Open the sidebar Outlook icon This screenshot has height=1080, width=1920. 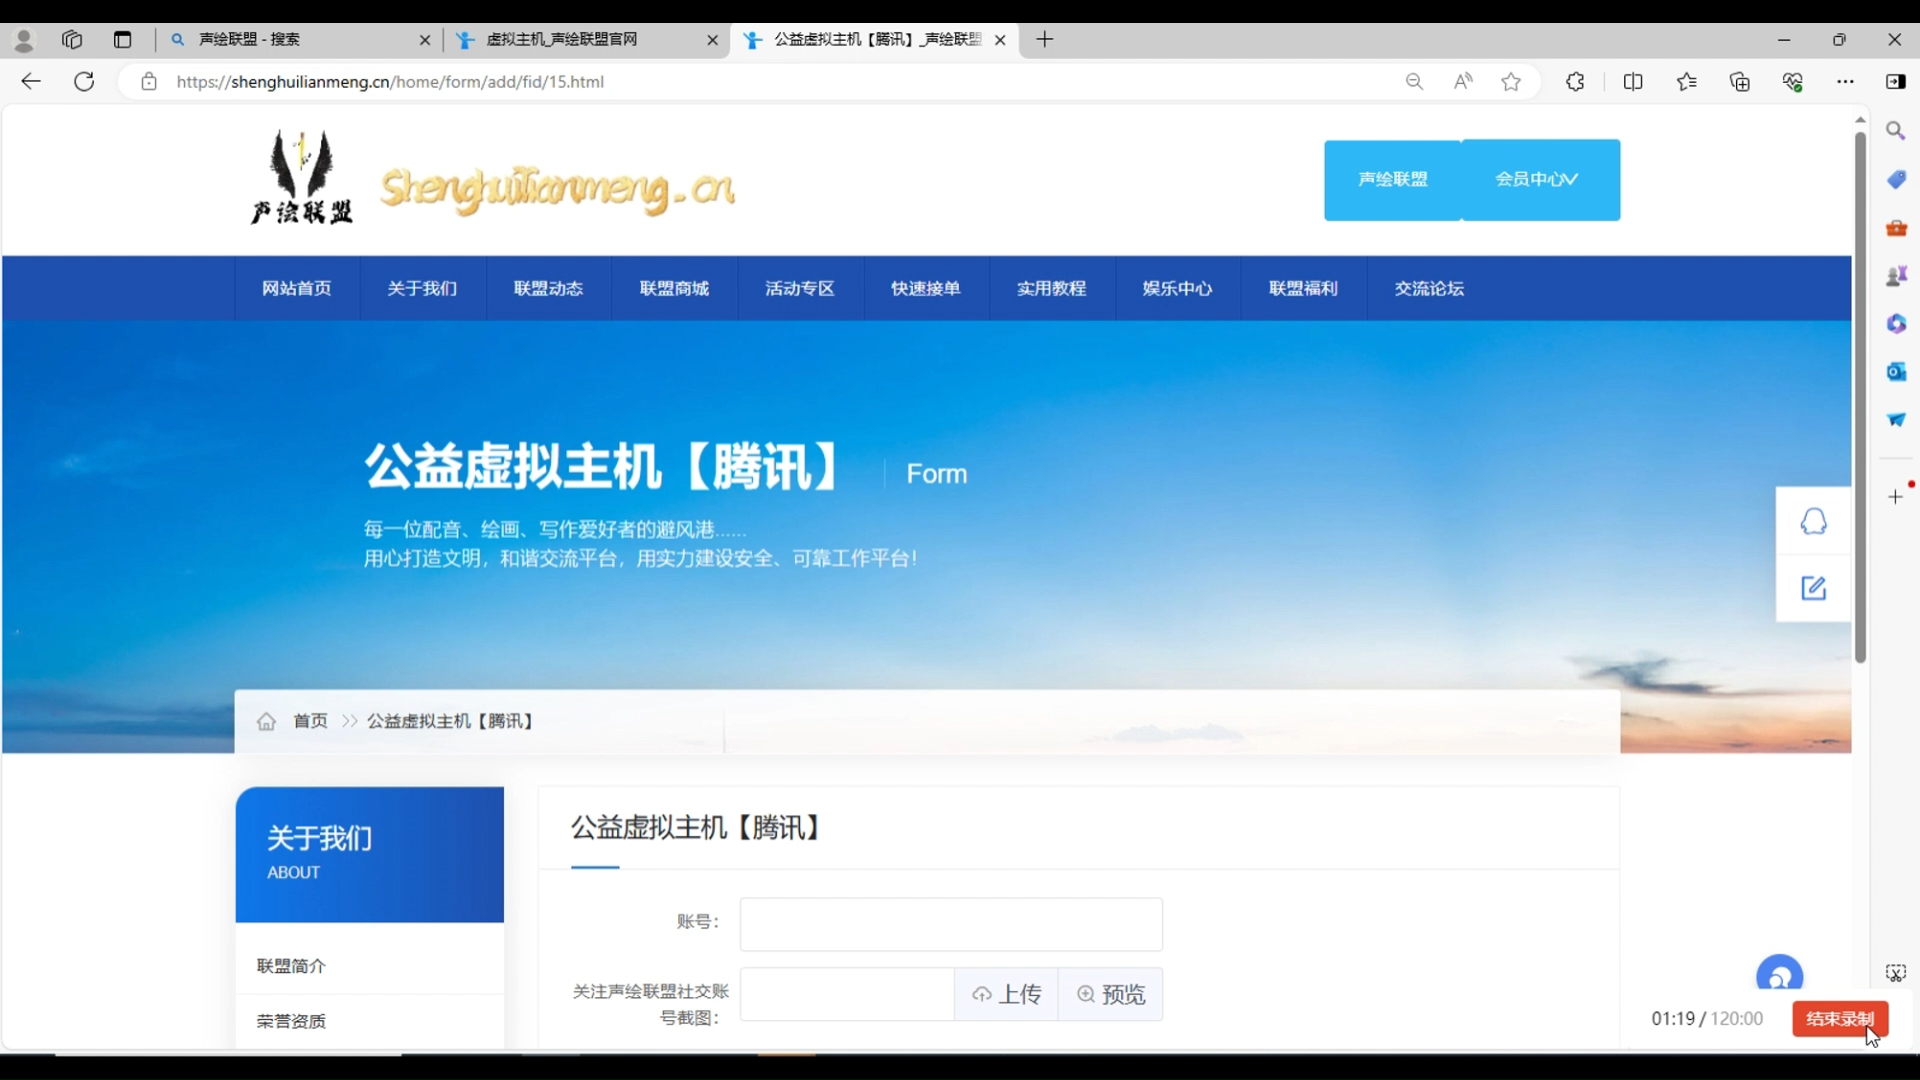[1896, 372]
